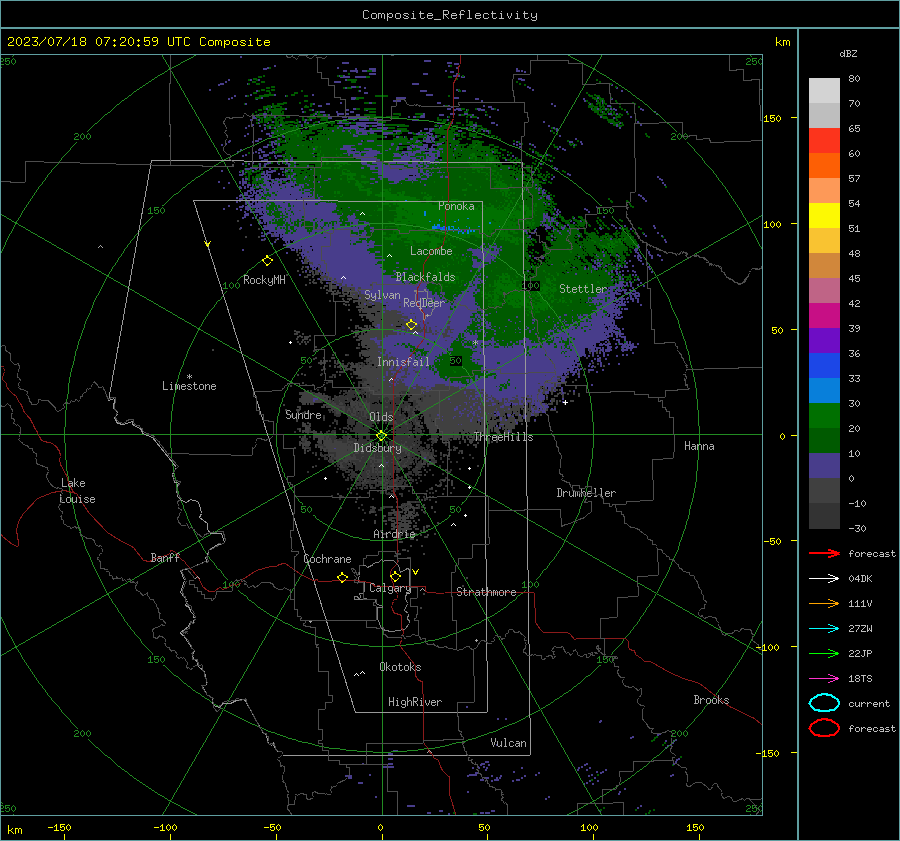
Task: Click the RedDeer city label
Action: pos(424,303)
